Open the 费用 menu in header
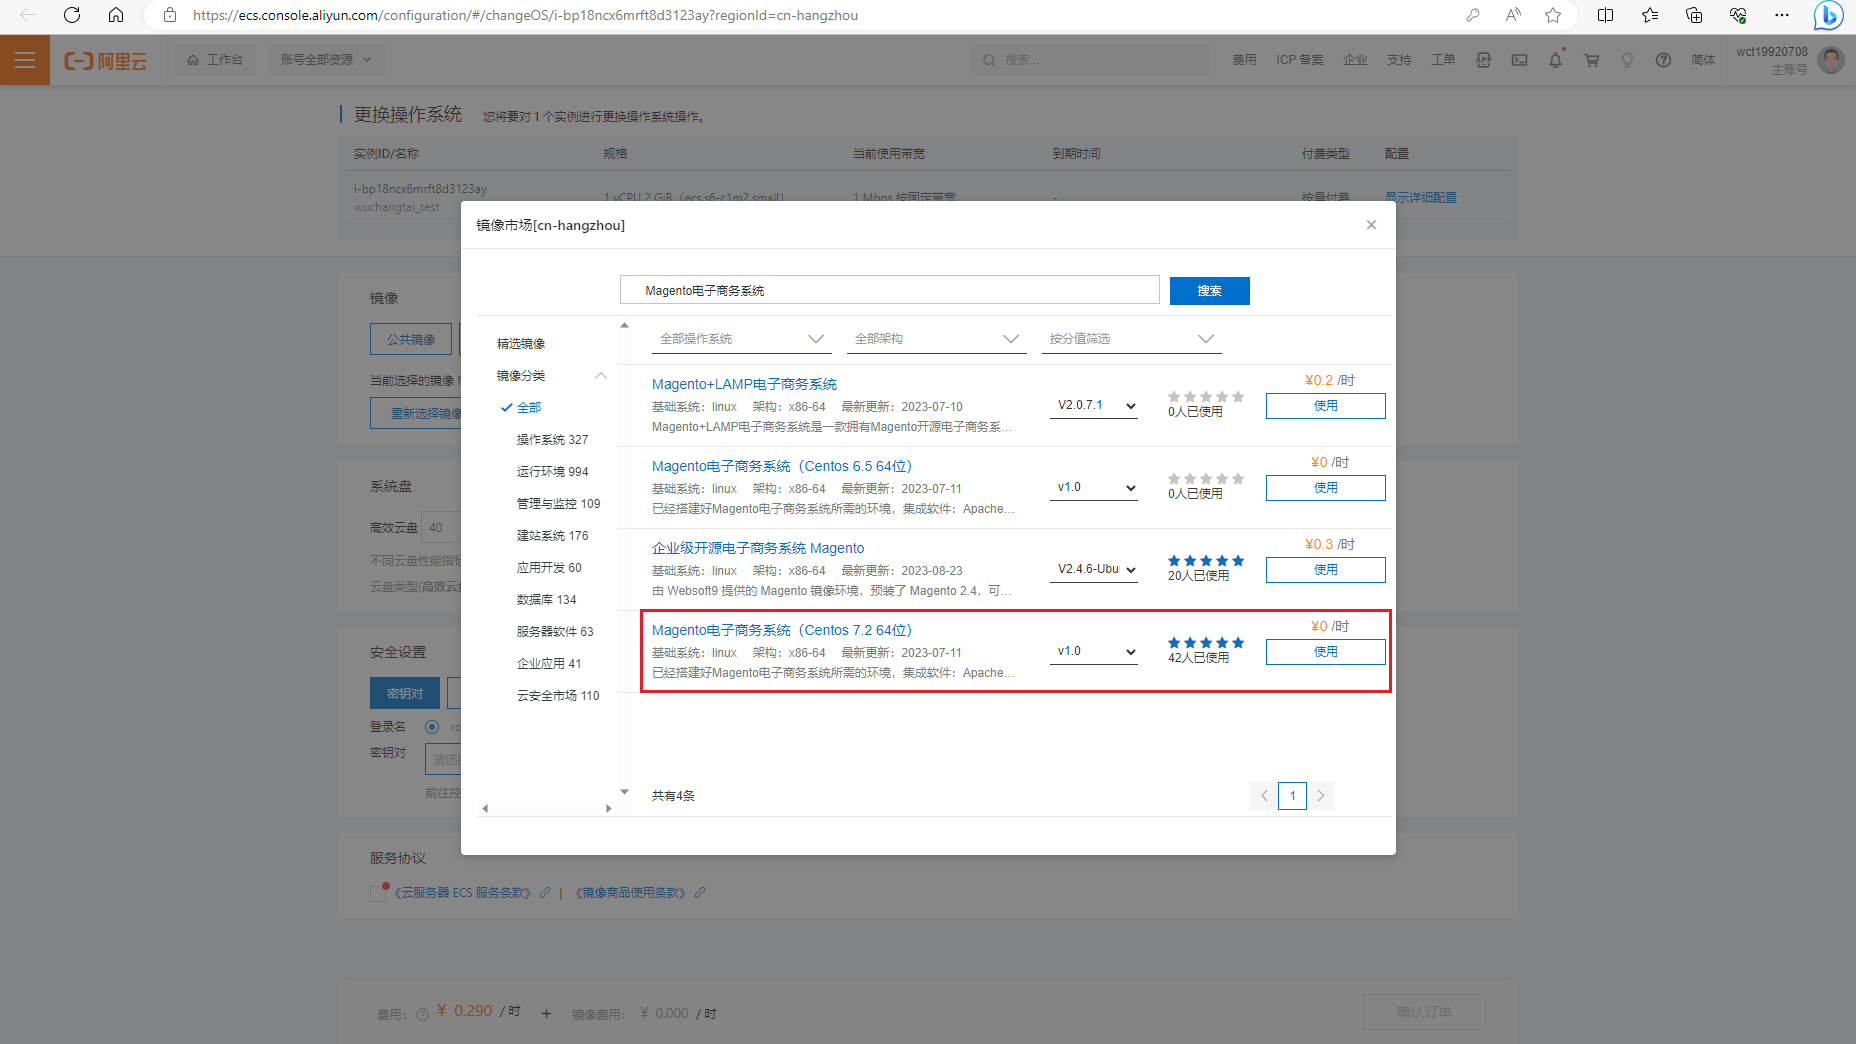This screenshot has height=1044, width=1856. pyautogui.click(x=1244, y=60)
